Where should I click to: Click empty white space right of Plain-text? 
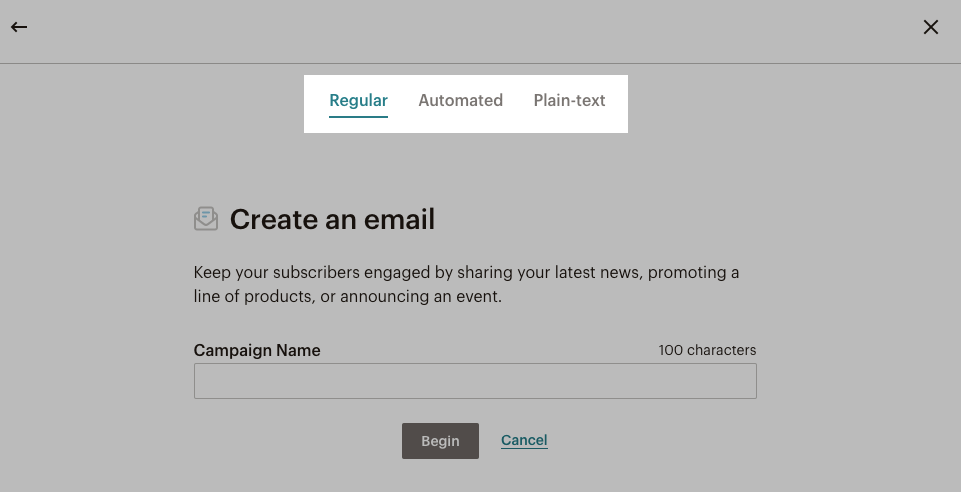pos(617,101)
